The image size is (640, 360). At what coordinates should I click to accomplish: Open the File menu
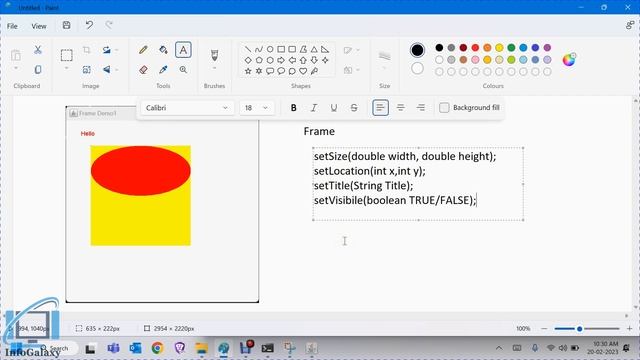pyautogui.click(x=12, y=26)
